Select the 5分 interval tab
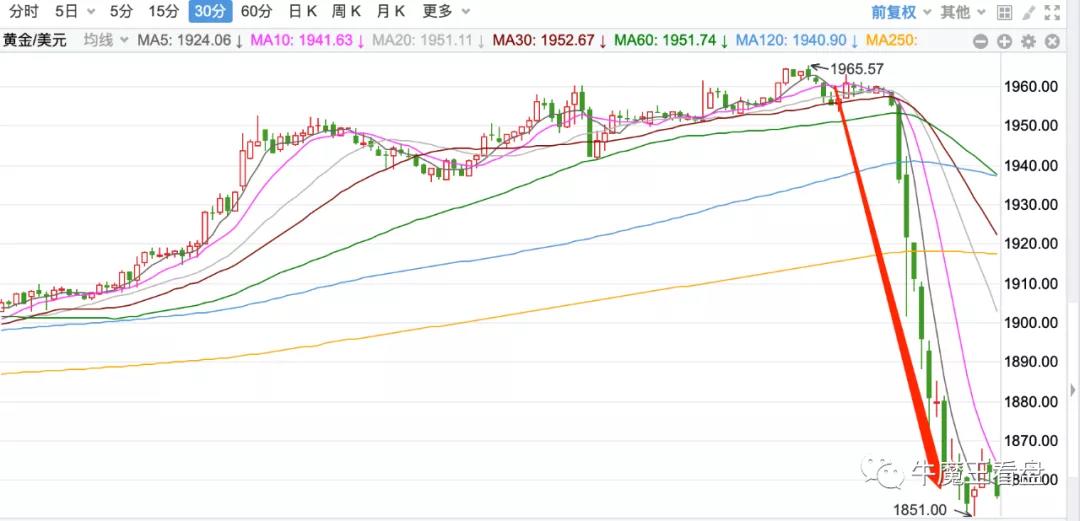Viewport: 1080px width, 521px height. pos(120,11)
